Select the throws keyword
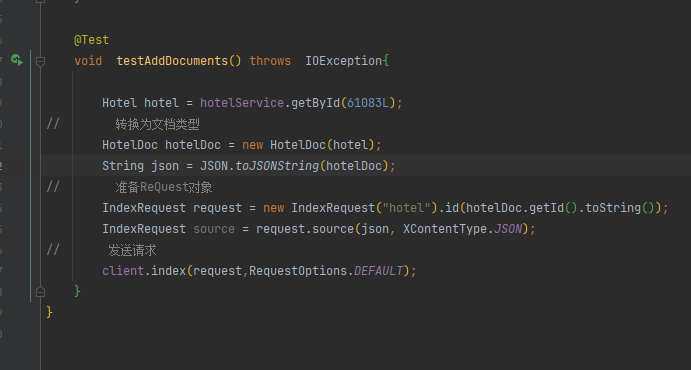Image resolution: width=691 pixels, height=370 pixels. (270, 61)
